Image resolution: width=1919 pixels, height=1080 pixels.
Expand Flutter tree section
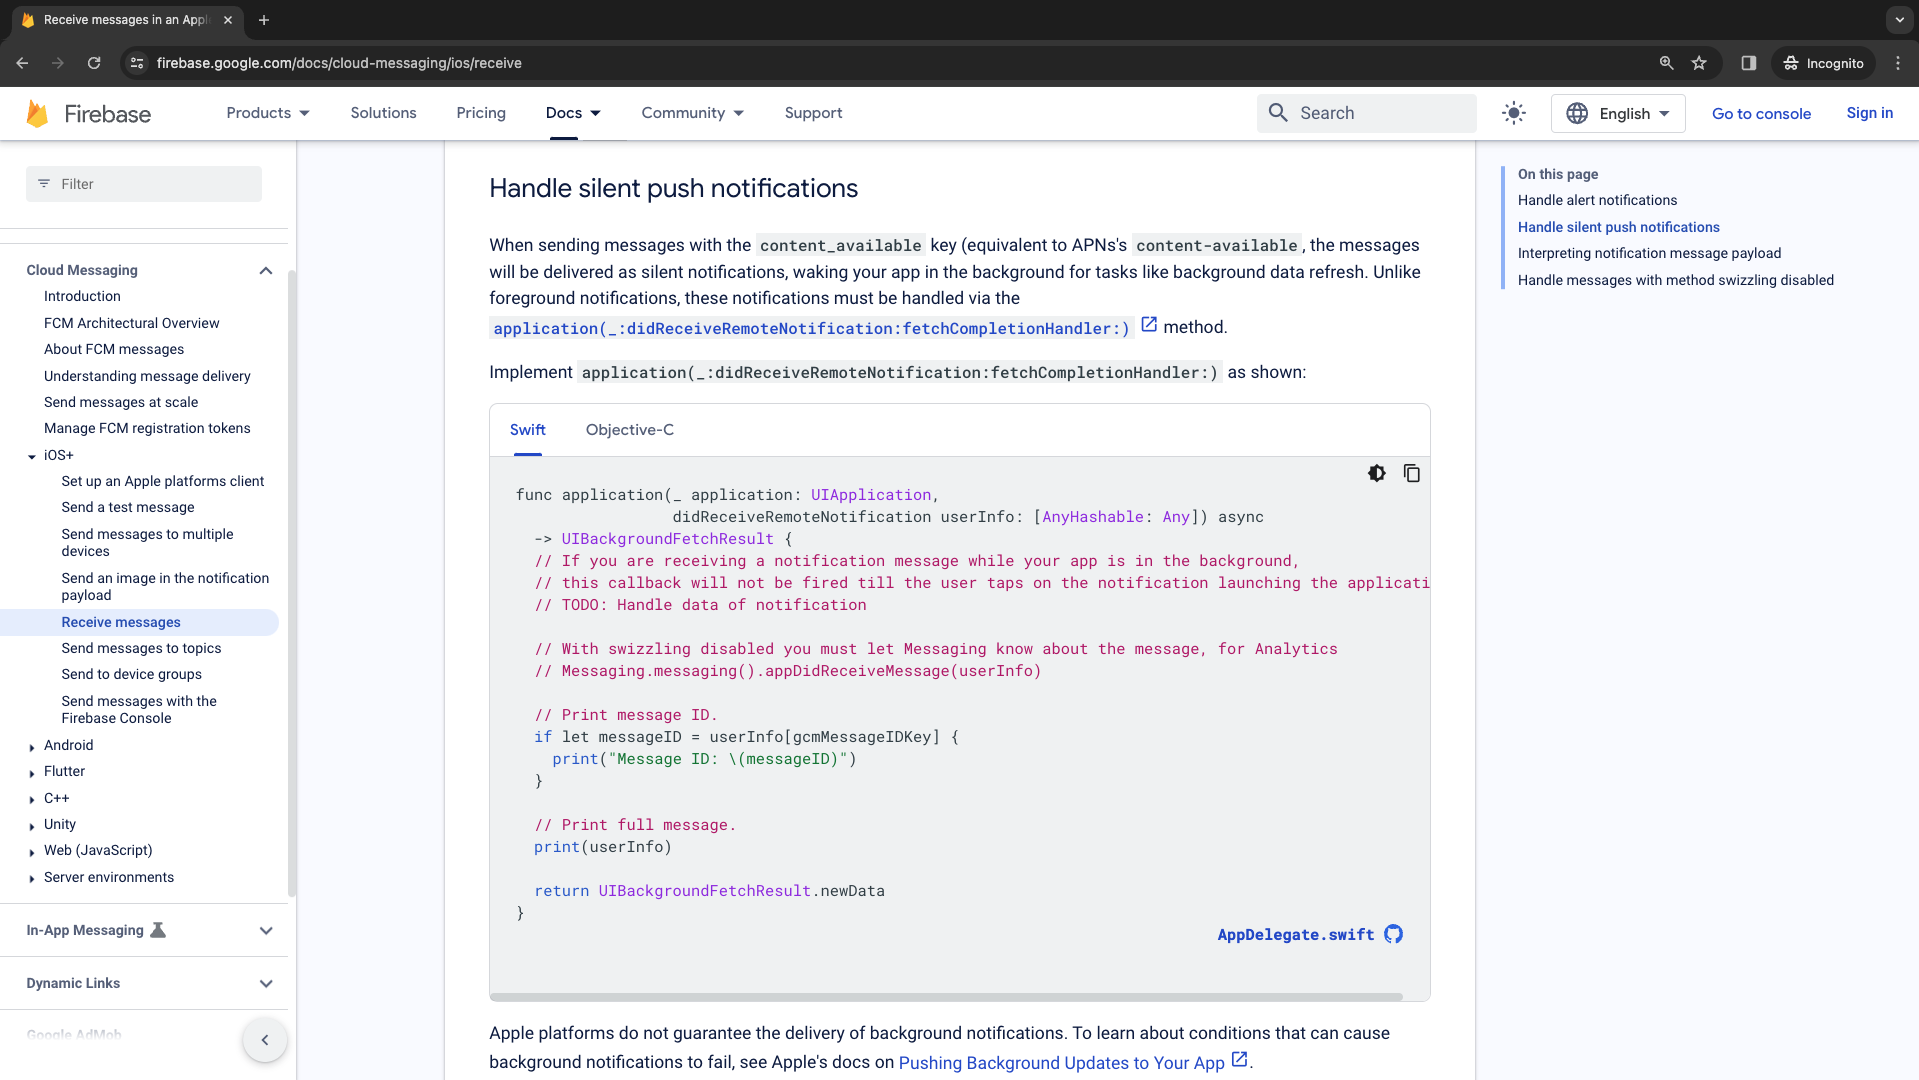[x=32, y=773]
